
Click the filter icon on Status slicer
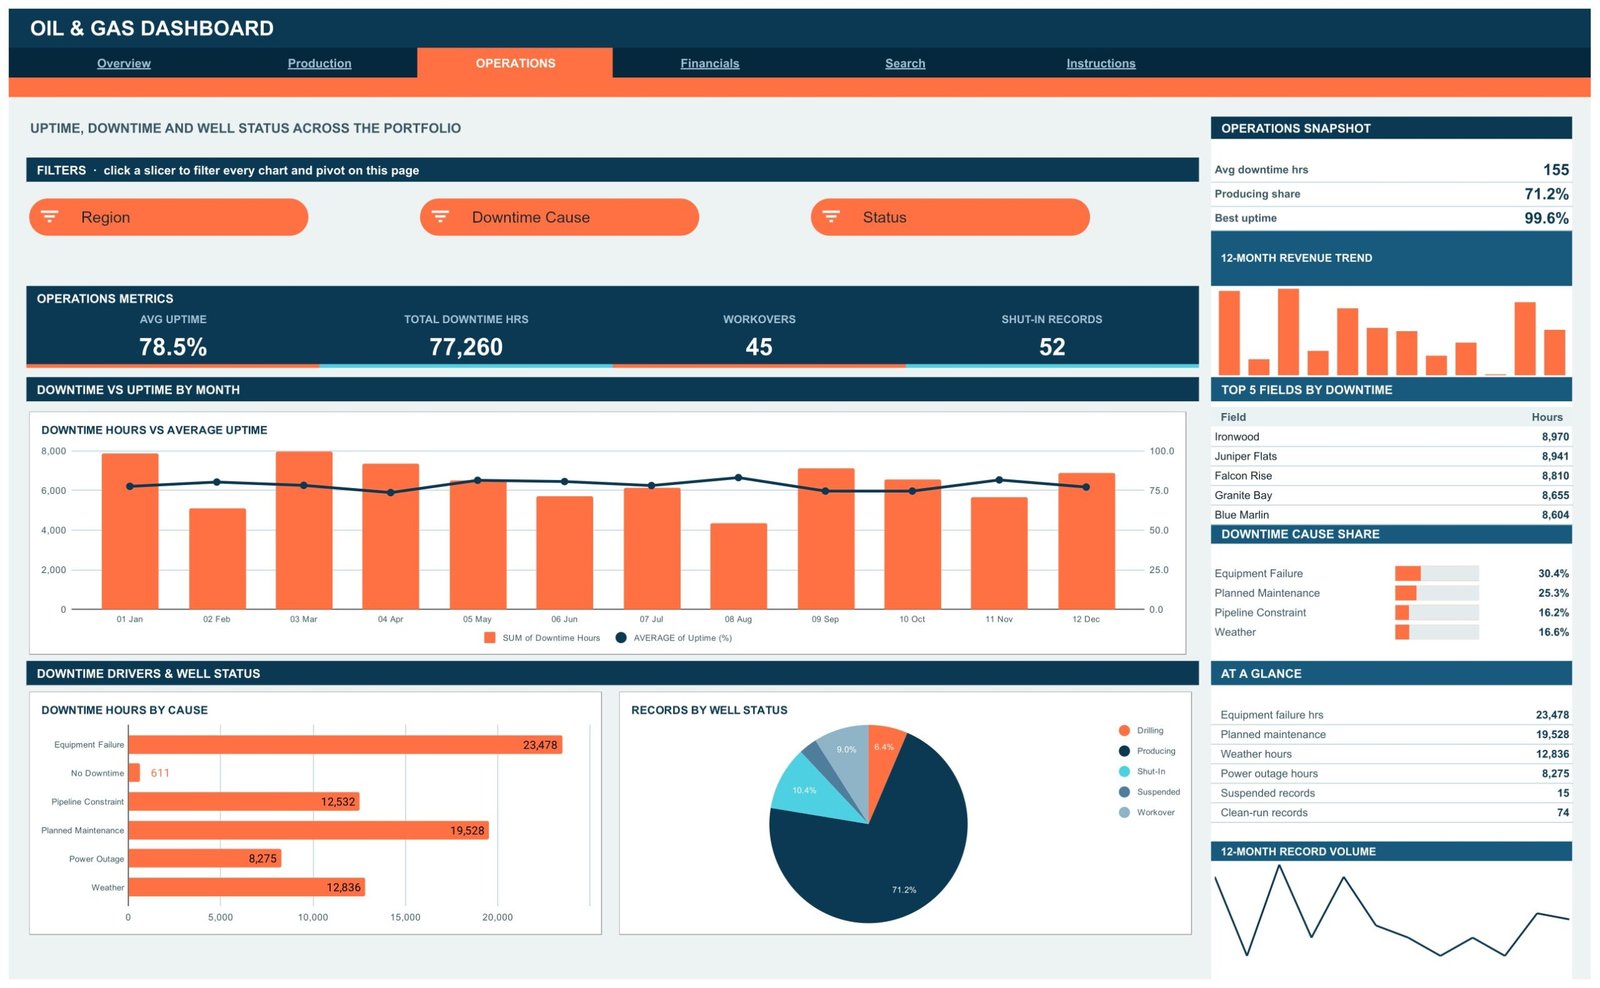click(831, 216)
